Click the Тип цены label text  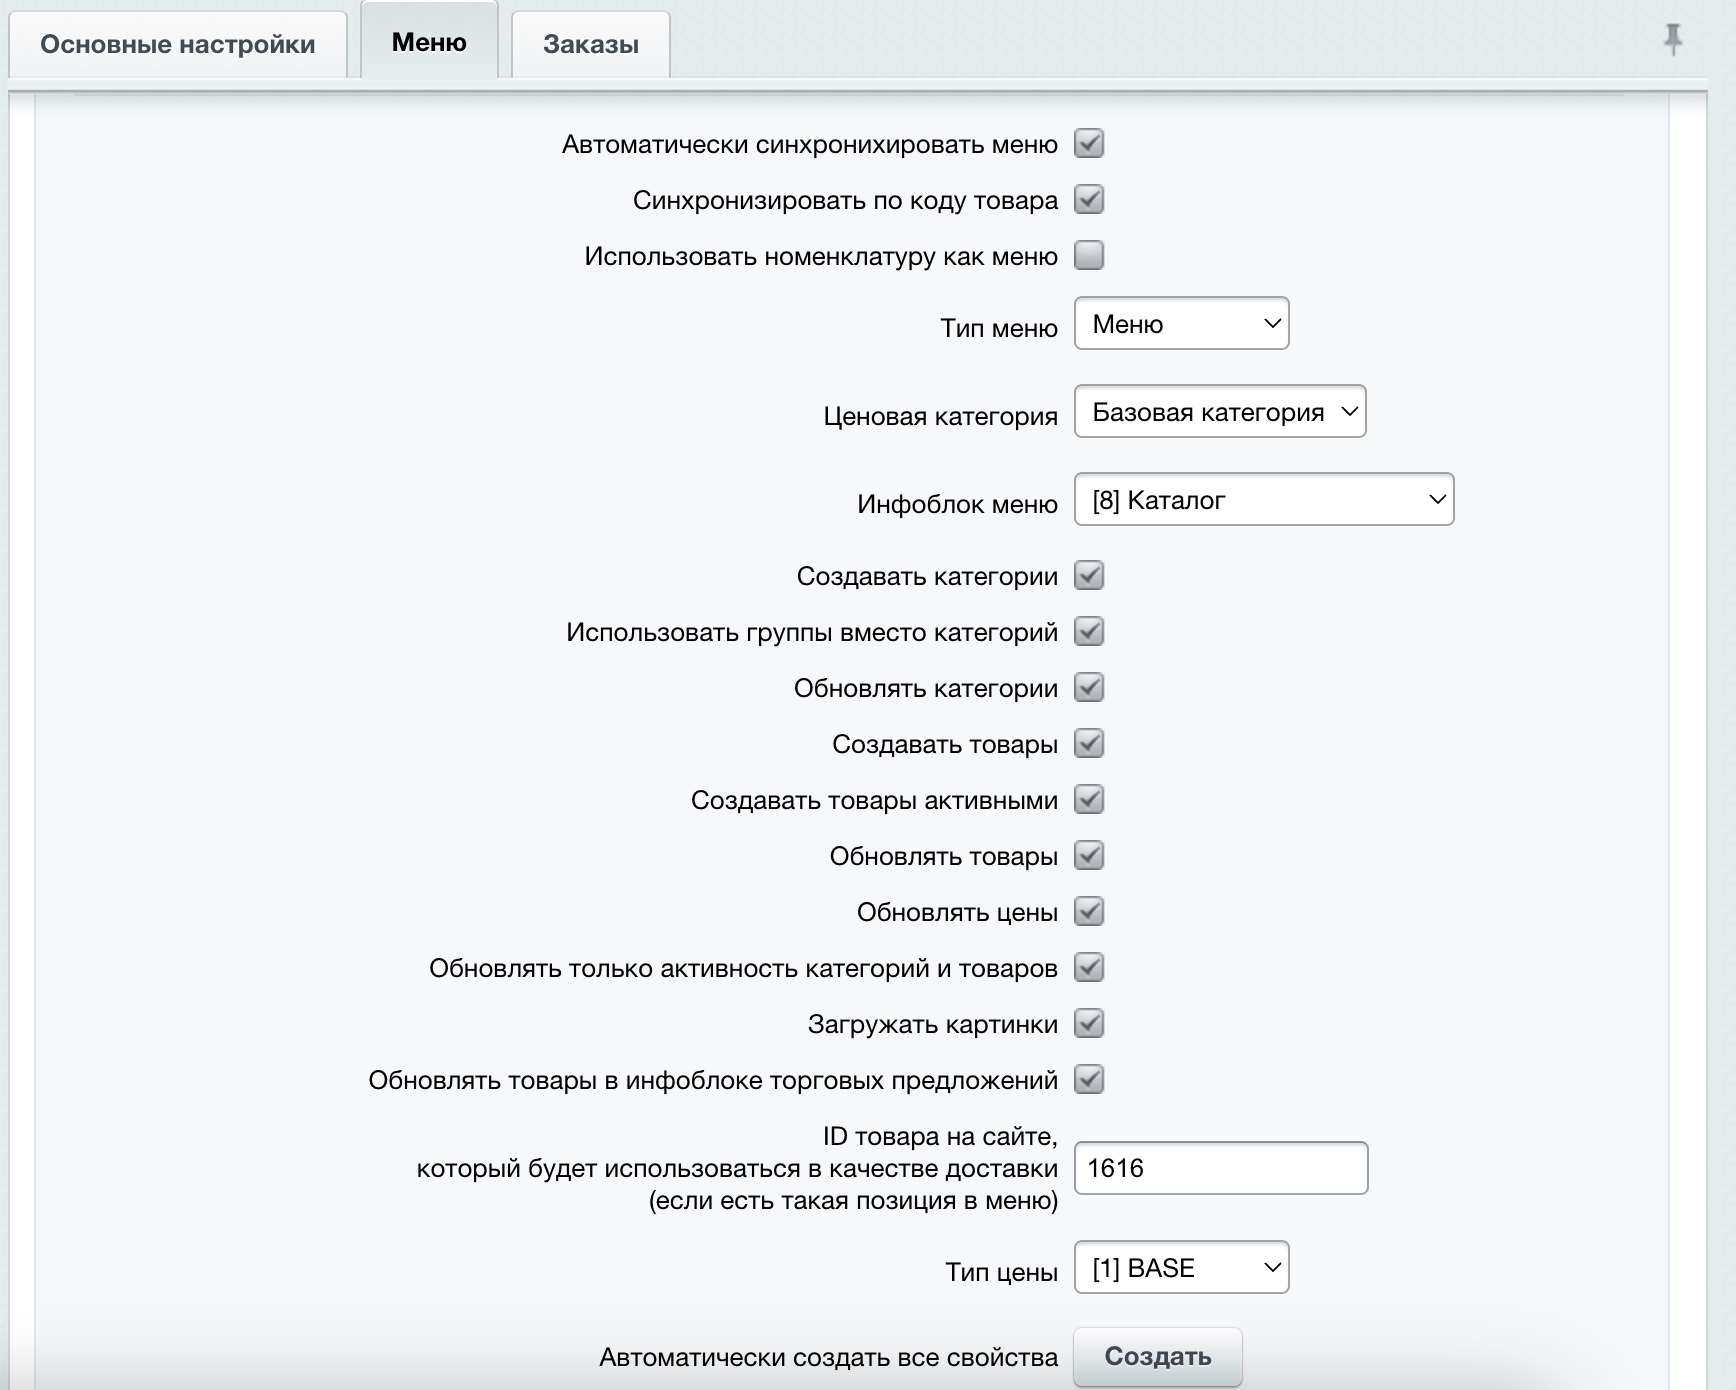[1001, 1273]
